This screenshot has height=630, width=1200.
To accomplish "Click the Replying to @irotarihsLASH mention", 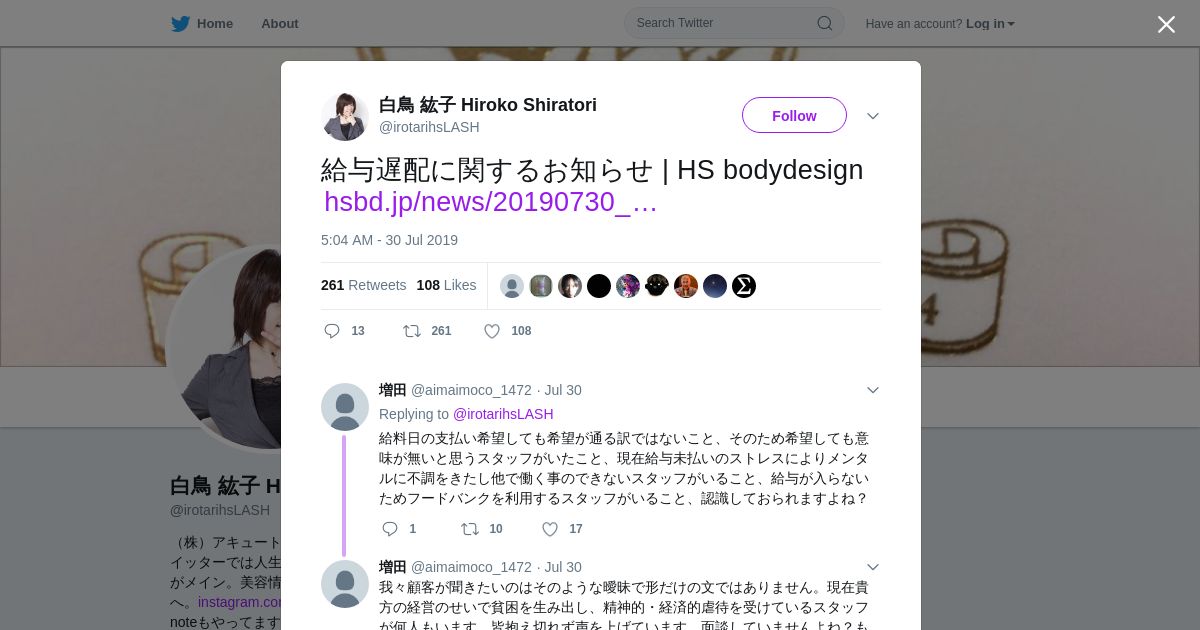I will click(x=503, y=414).
